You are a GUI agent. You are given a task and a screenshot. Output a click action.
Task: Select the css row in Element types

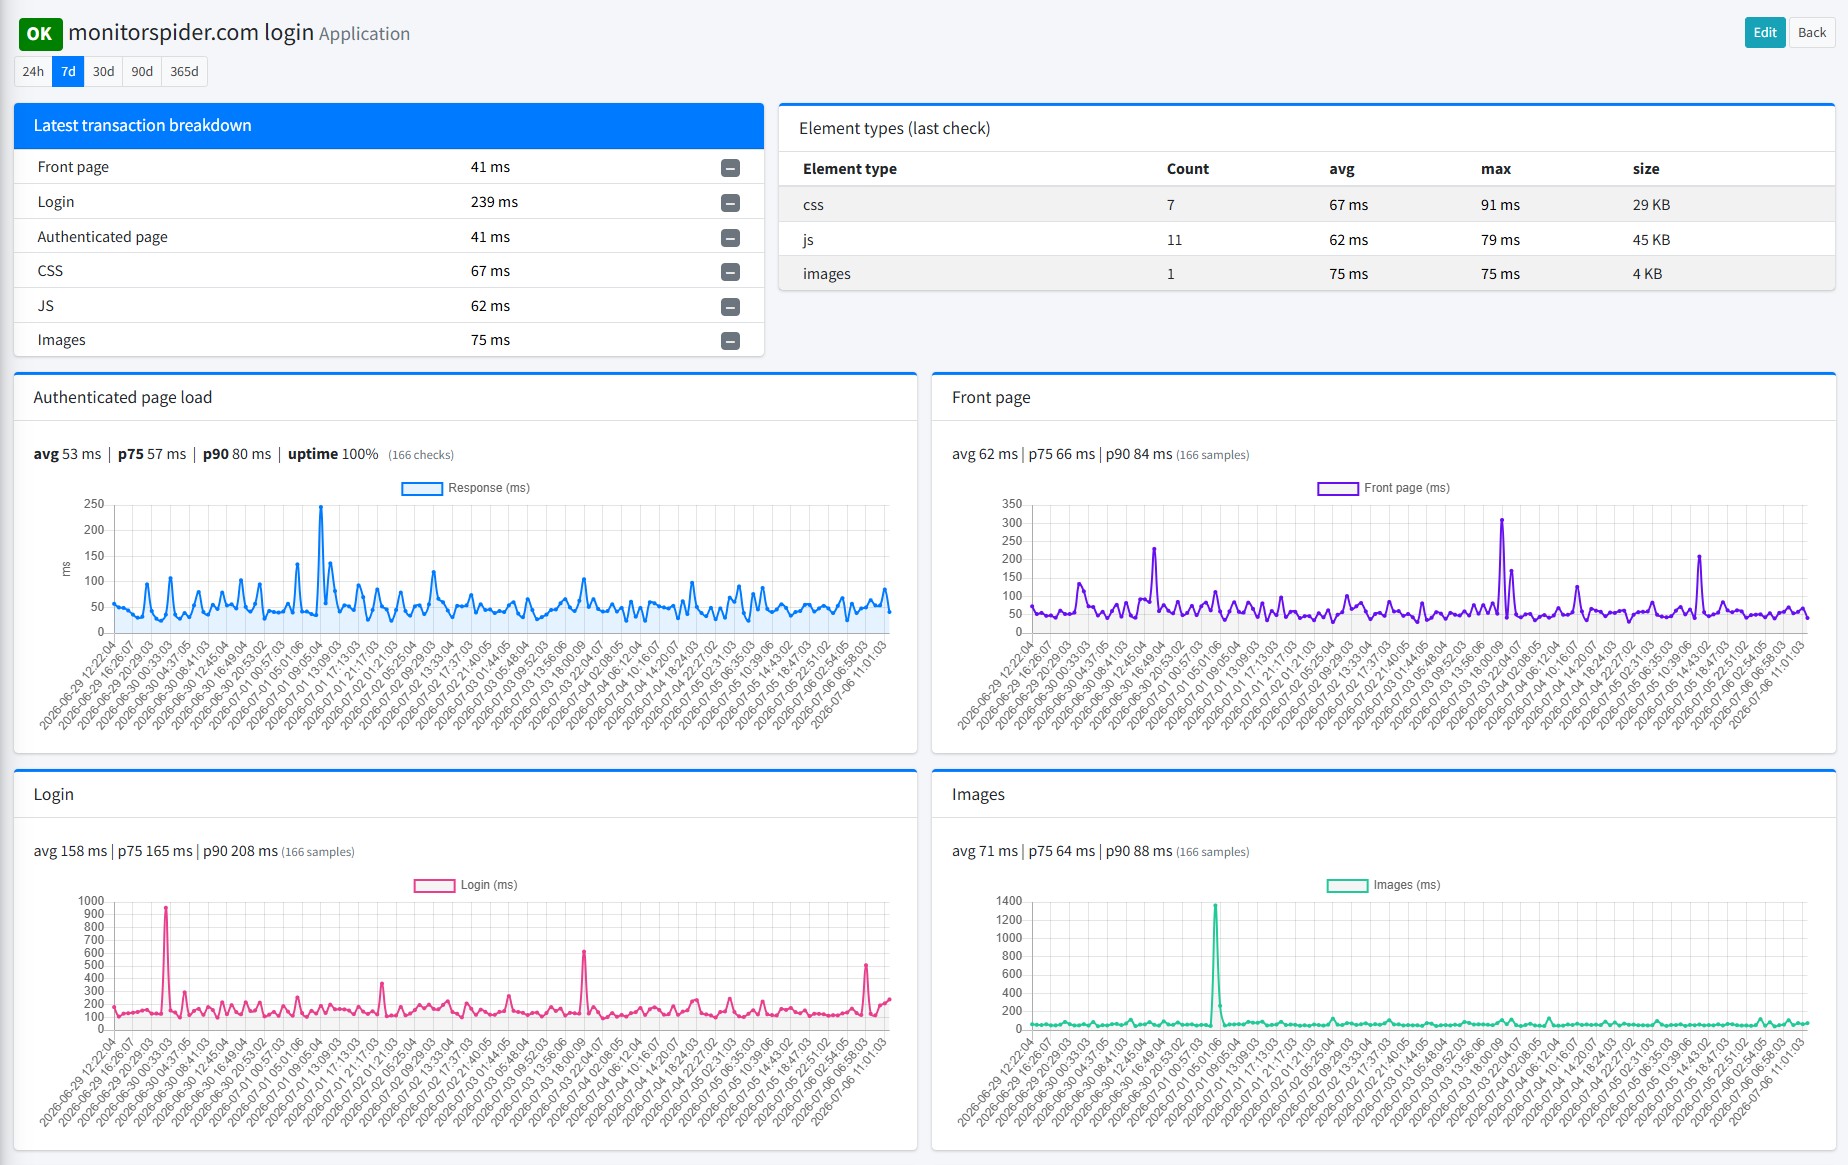pos(1306,205)
